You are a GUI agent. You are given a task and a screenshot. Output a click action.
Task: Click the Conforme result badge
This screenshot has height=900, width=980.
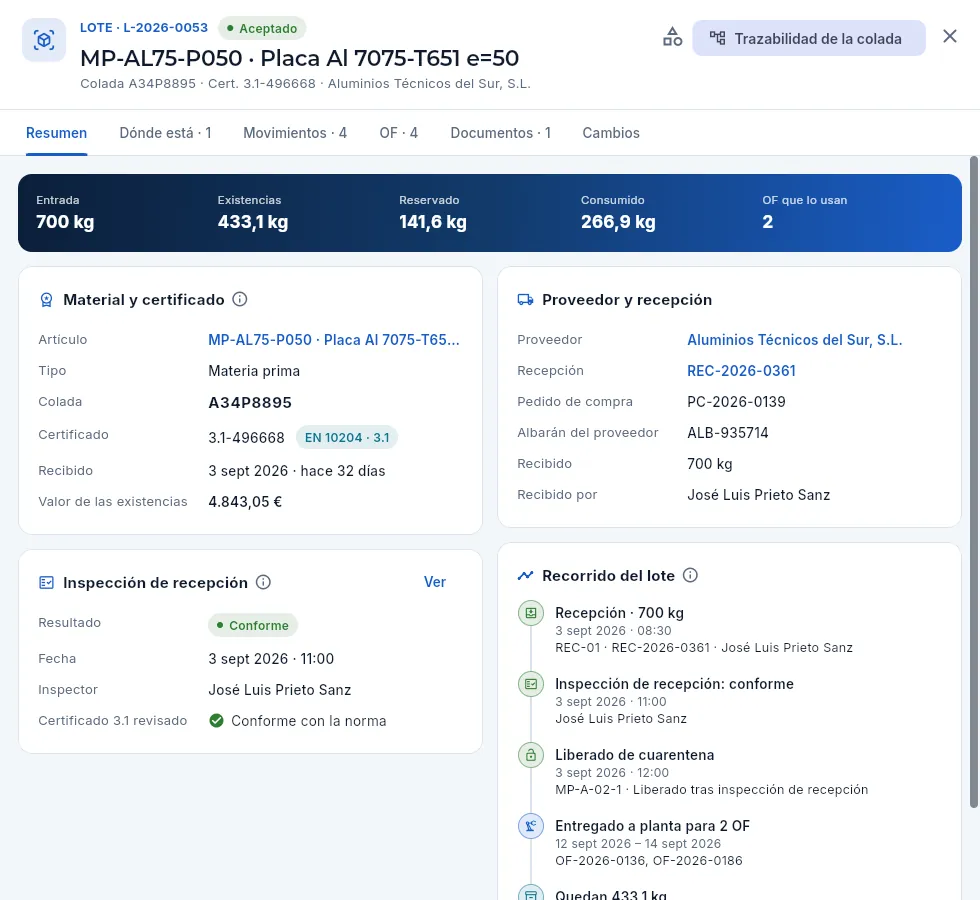[252, 625]
